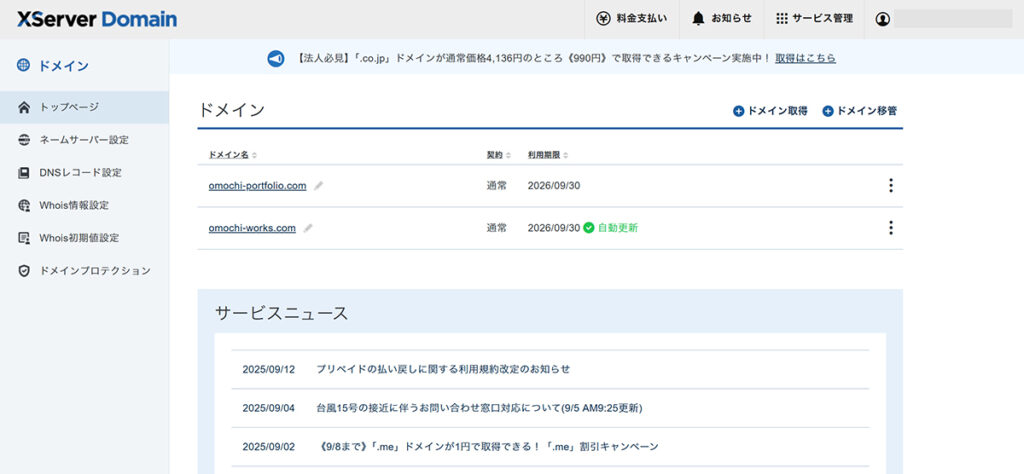This screenshot has height=474, width=1024.
Task: Click the pencil icon beside omochi-portfolio.com
Action: (319, 186)
